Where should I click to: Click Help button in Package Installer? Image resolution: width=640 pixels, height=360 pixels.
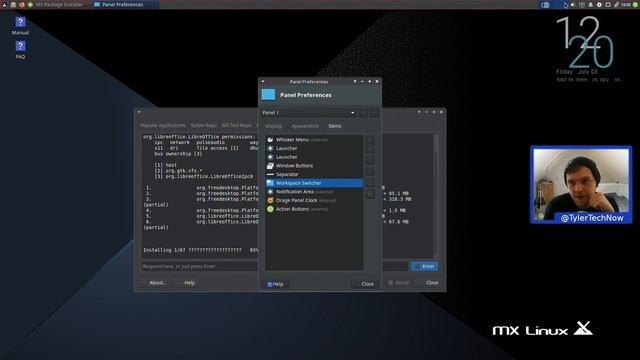click(x=189, y=283)
